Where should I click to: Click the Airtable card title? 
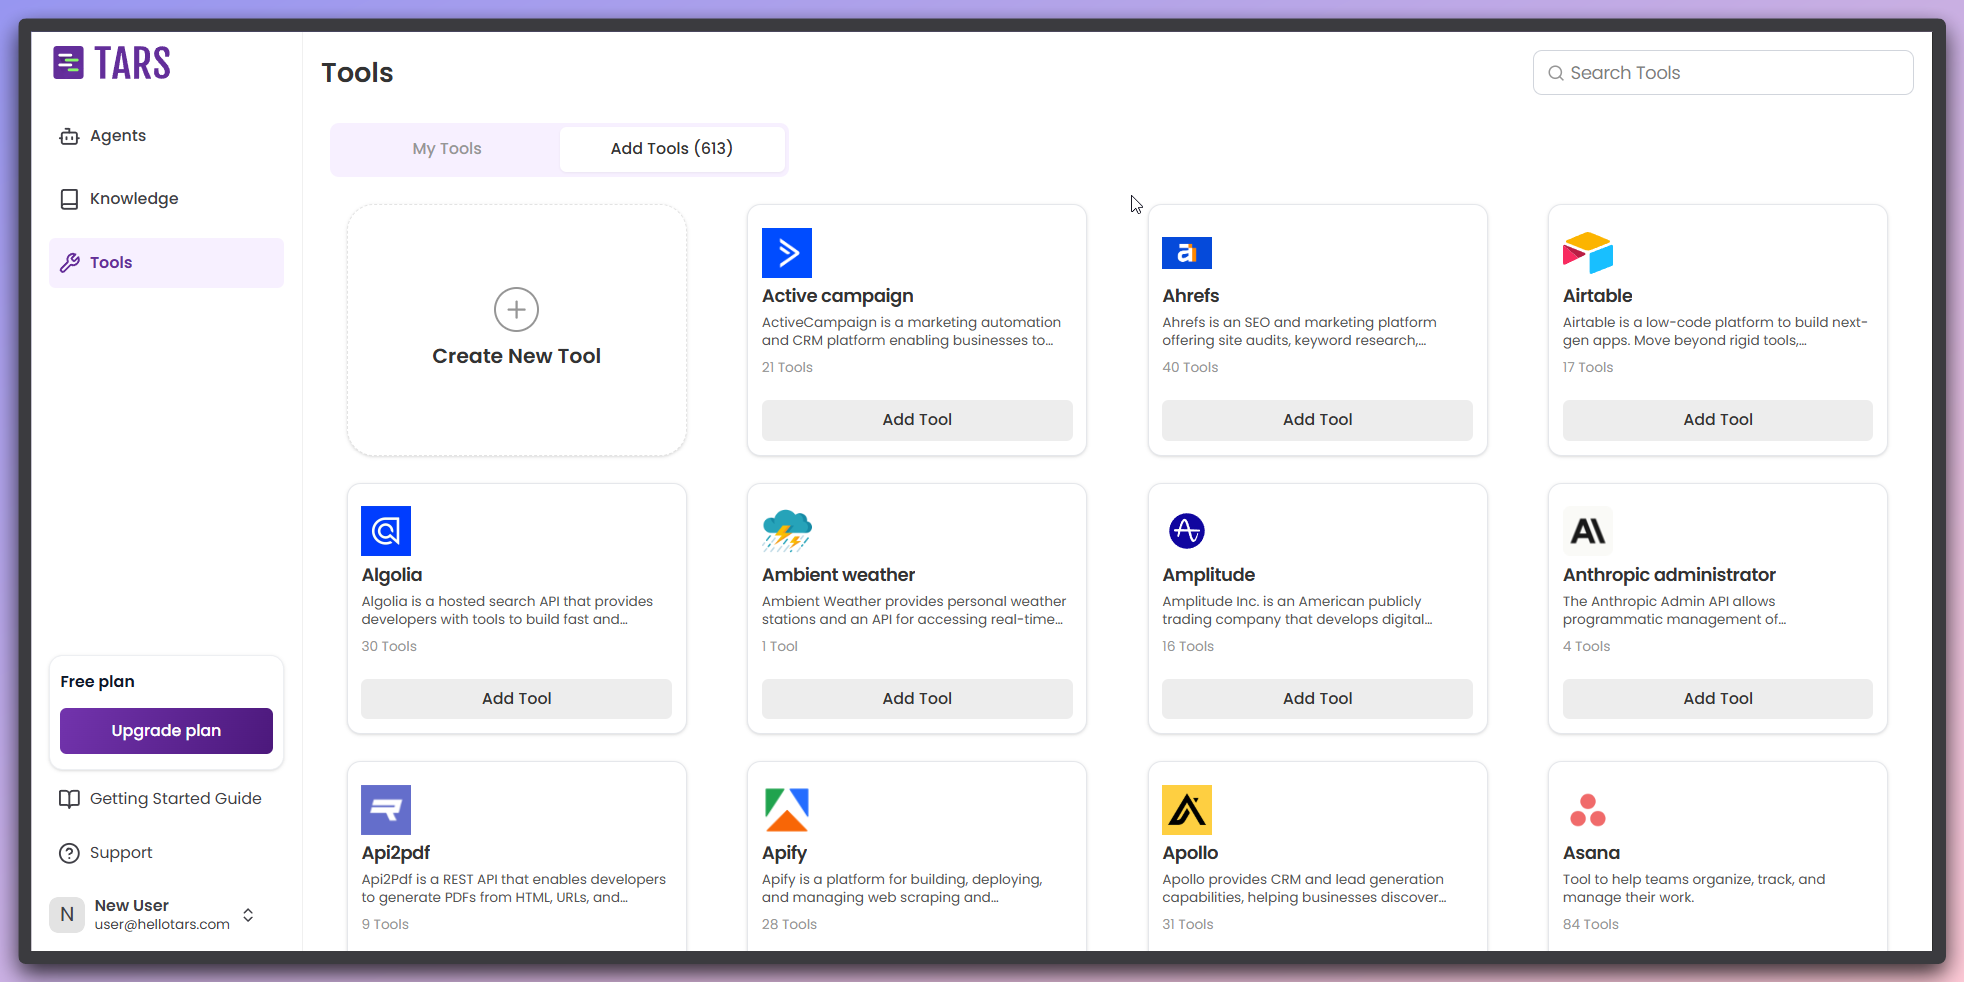[x=1598, y=296]
